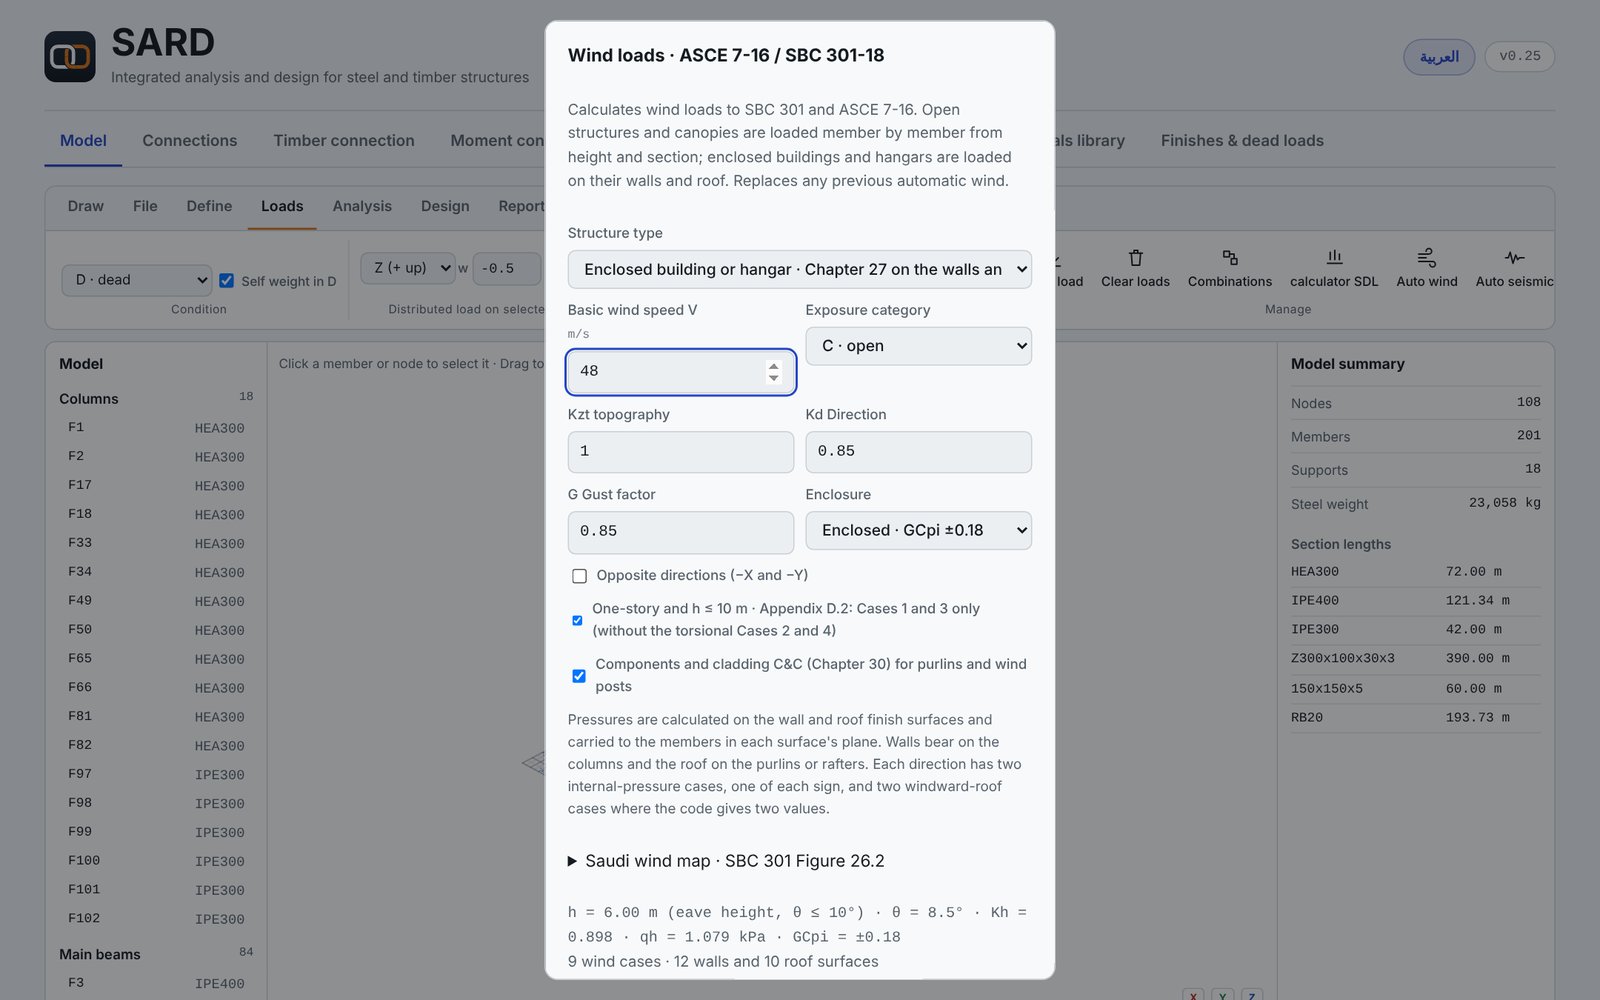Screen dimensions: 1600x1000
Task: Switch language with the Arabic button
Action: coord(1439,57)
